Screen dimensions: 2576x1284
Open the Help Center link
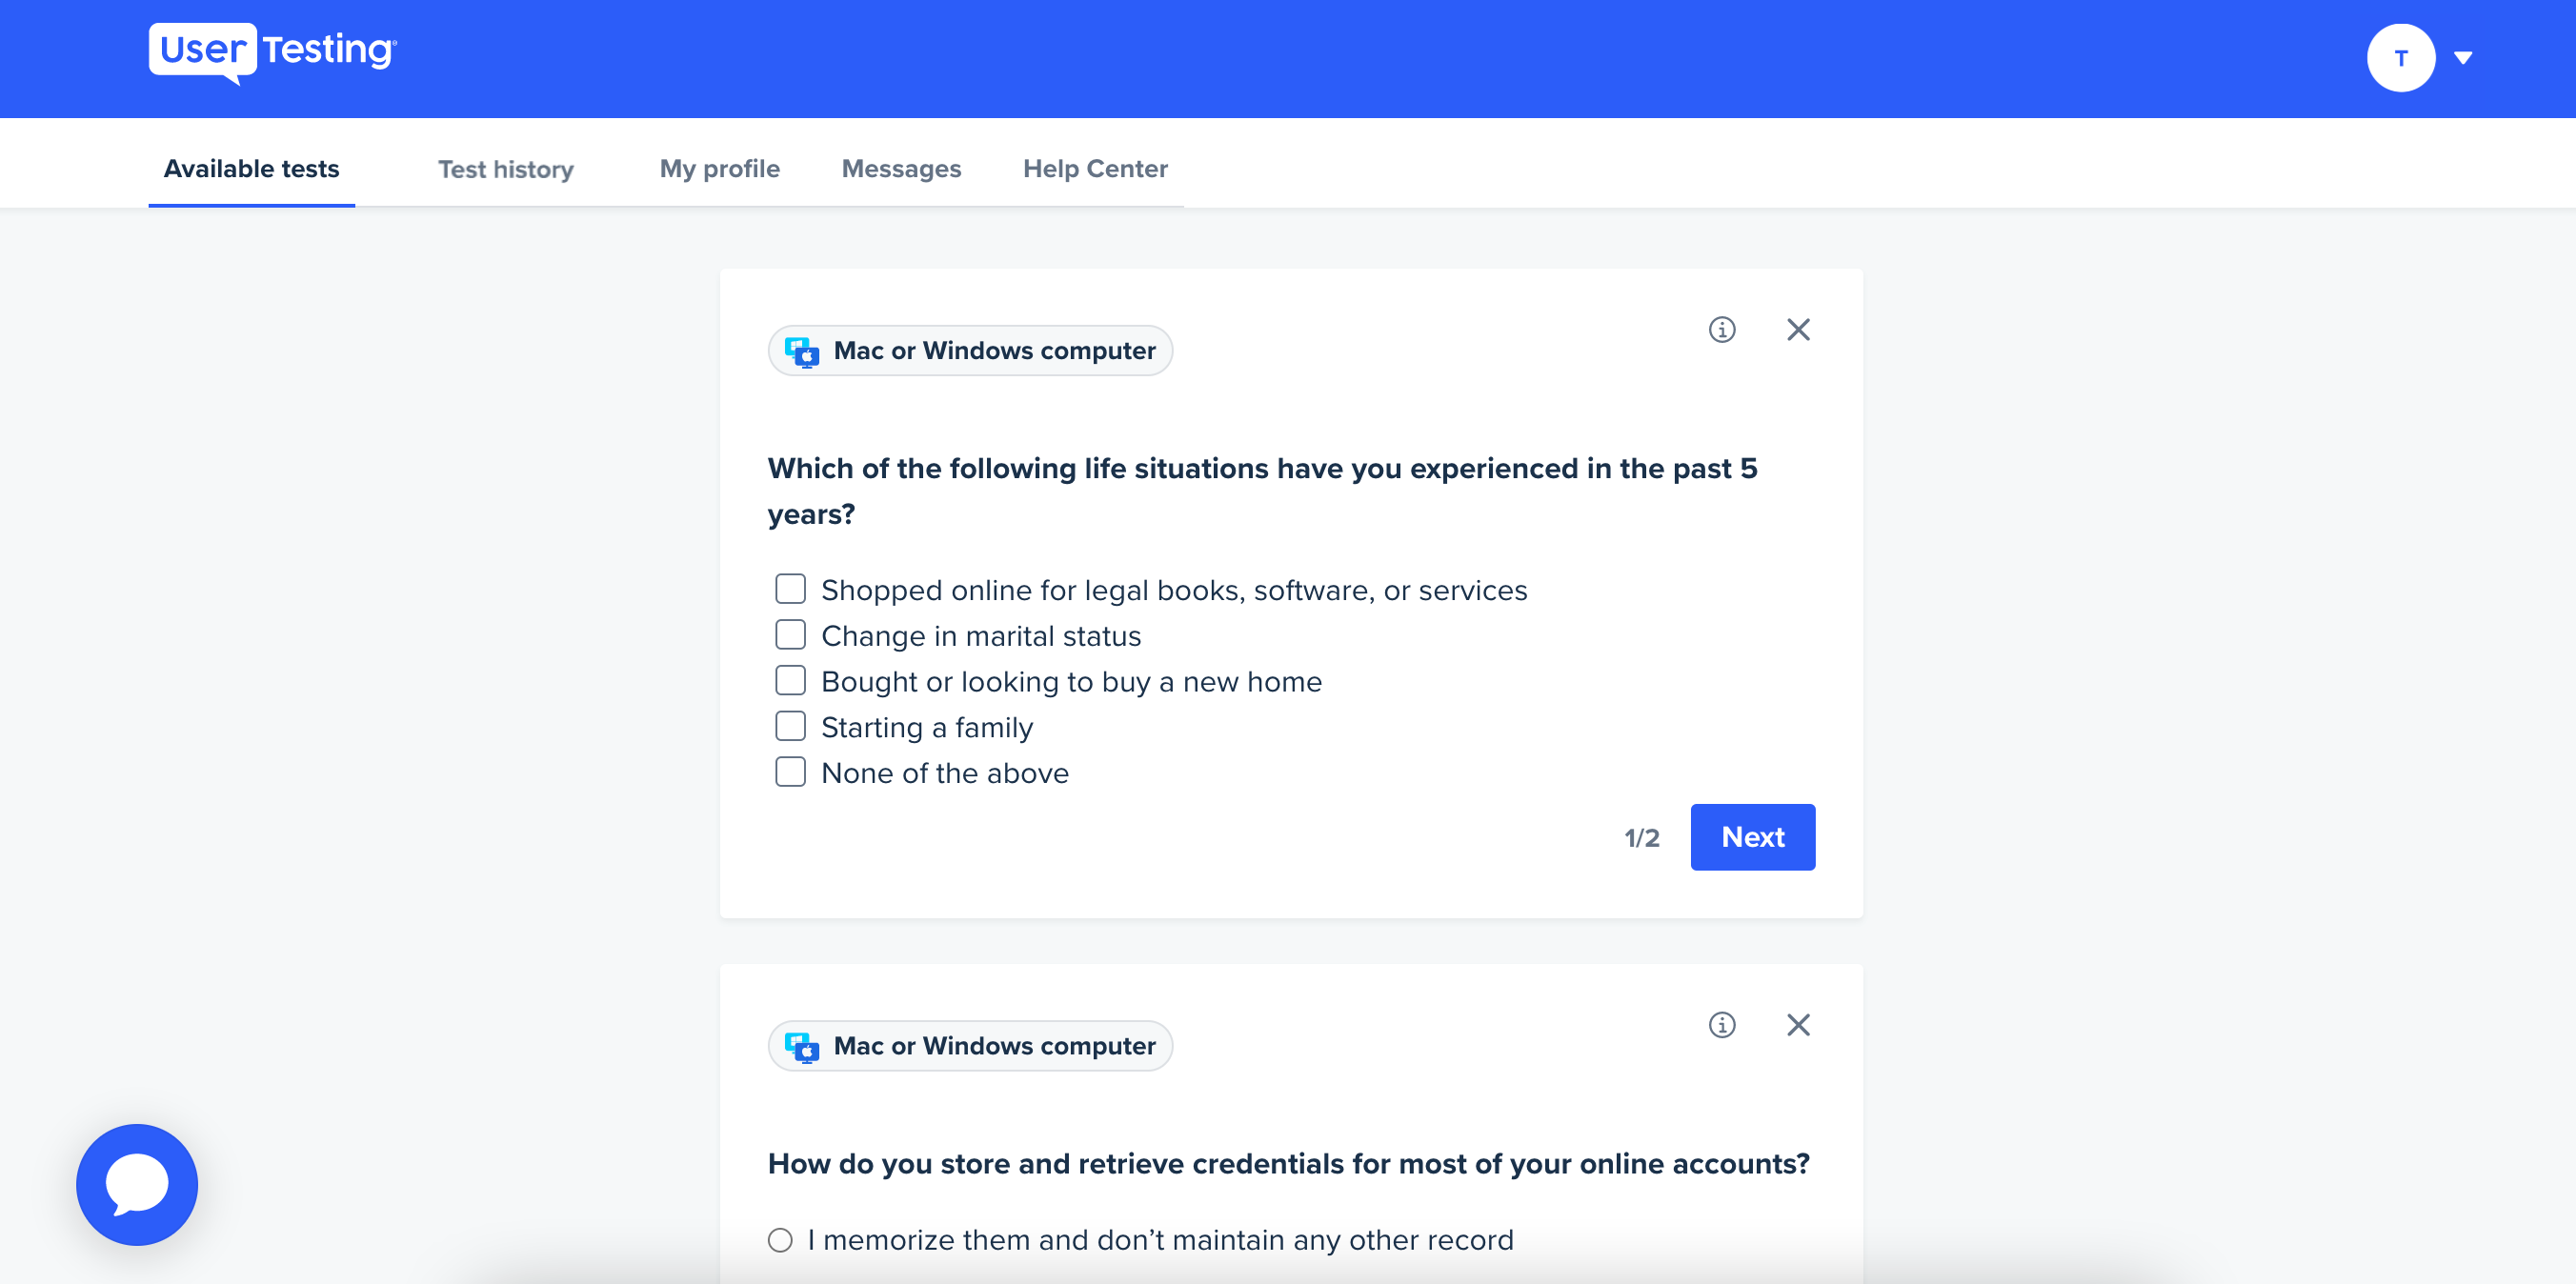click(1095, 168)
